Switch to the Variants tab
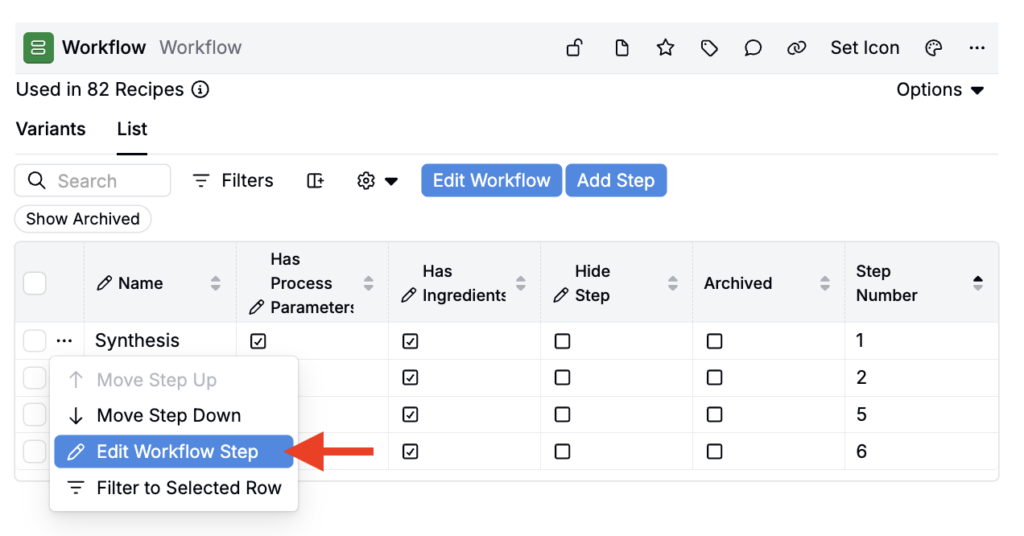The height and width of the screenshot is (536, 1024). point(50,129)
